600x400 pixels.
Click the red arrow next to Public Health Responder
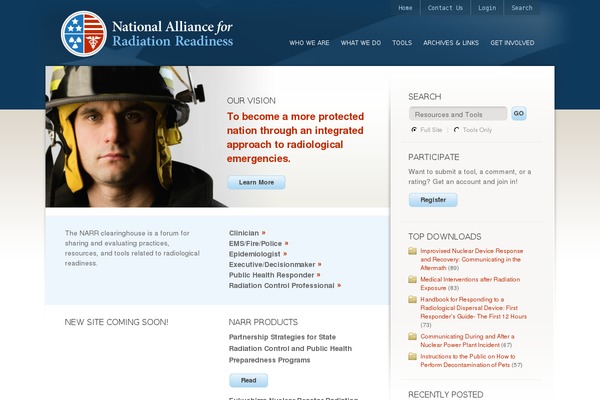[x=318, y=275]
